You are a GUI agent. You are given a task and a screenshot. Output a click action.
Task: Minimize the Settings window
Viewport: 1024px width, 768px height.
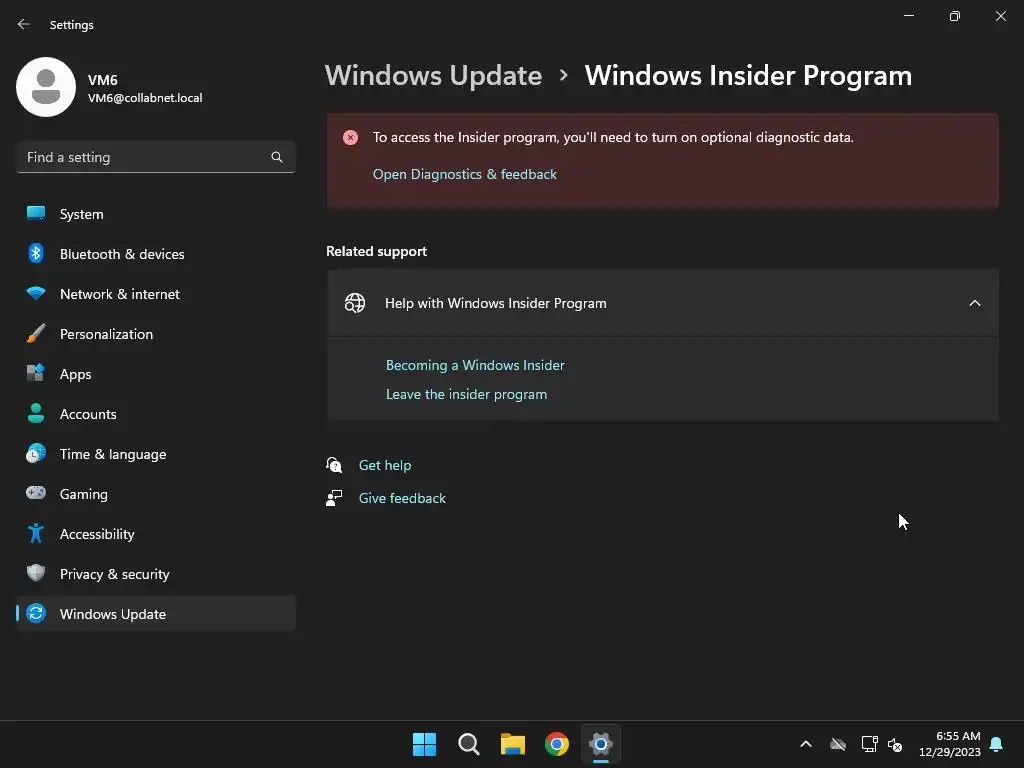(909, 16)
